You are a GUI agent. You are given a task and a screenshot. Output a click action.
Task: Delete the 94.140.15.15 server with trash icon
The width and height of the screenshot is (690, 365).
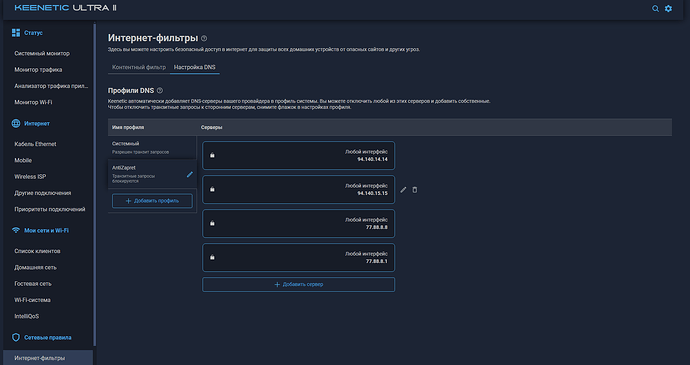(x=415, y=190)
